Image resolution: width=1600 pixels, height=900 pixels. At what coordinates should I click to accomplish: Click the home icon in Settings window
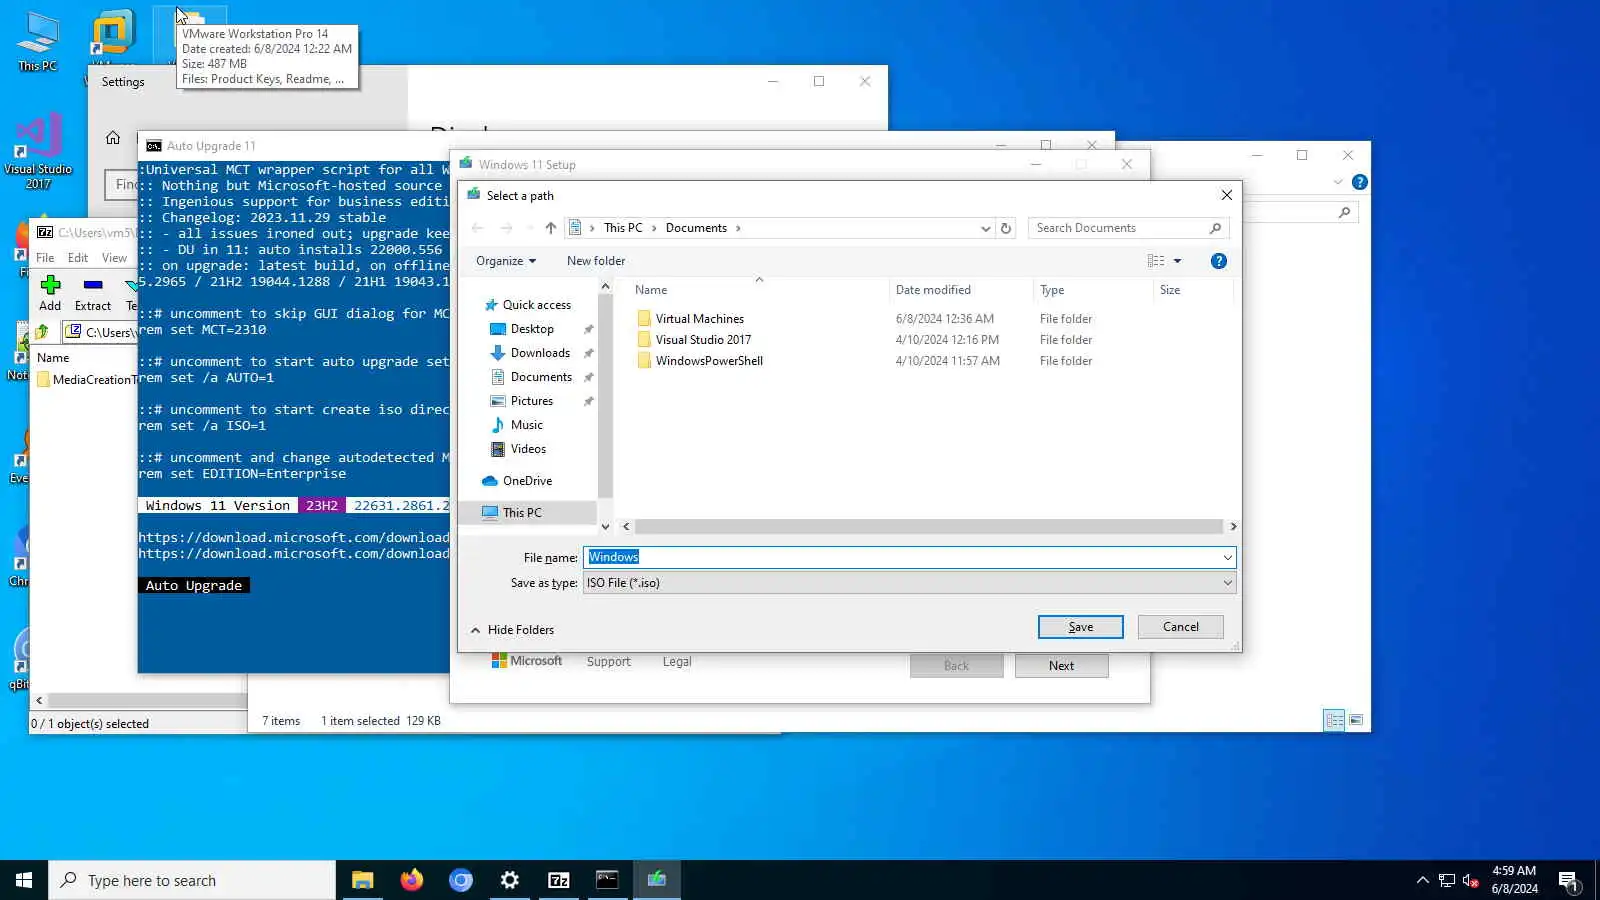coord(113,138)
